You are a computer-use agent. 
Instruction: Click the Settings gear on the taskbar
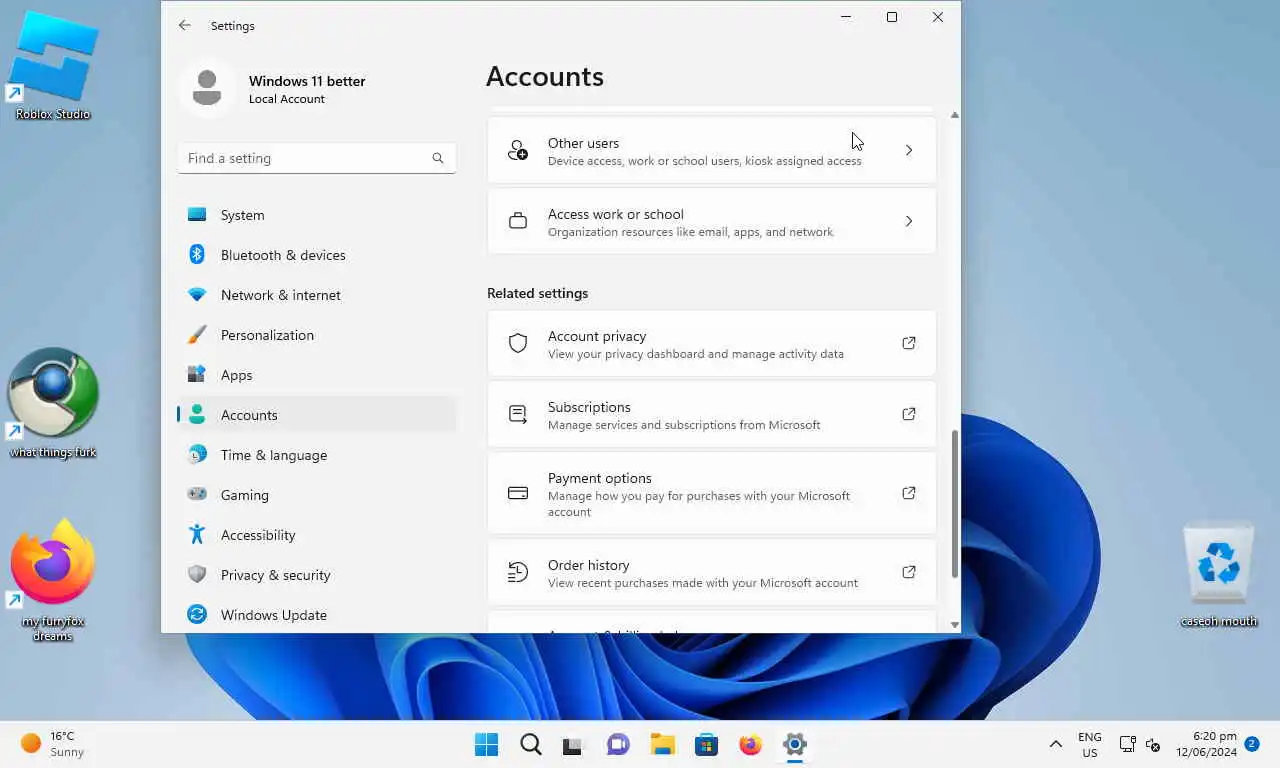(x=795, y=744)
